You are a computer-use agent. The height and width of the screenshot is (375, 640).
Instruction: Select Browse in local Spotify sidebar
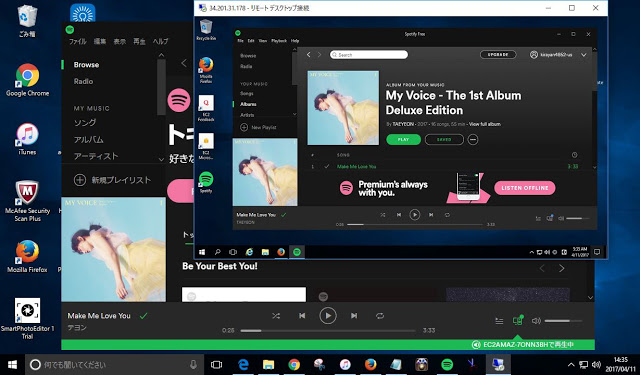86,64
